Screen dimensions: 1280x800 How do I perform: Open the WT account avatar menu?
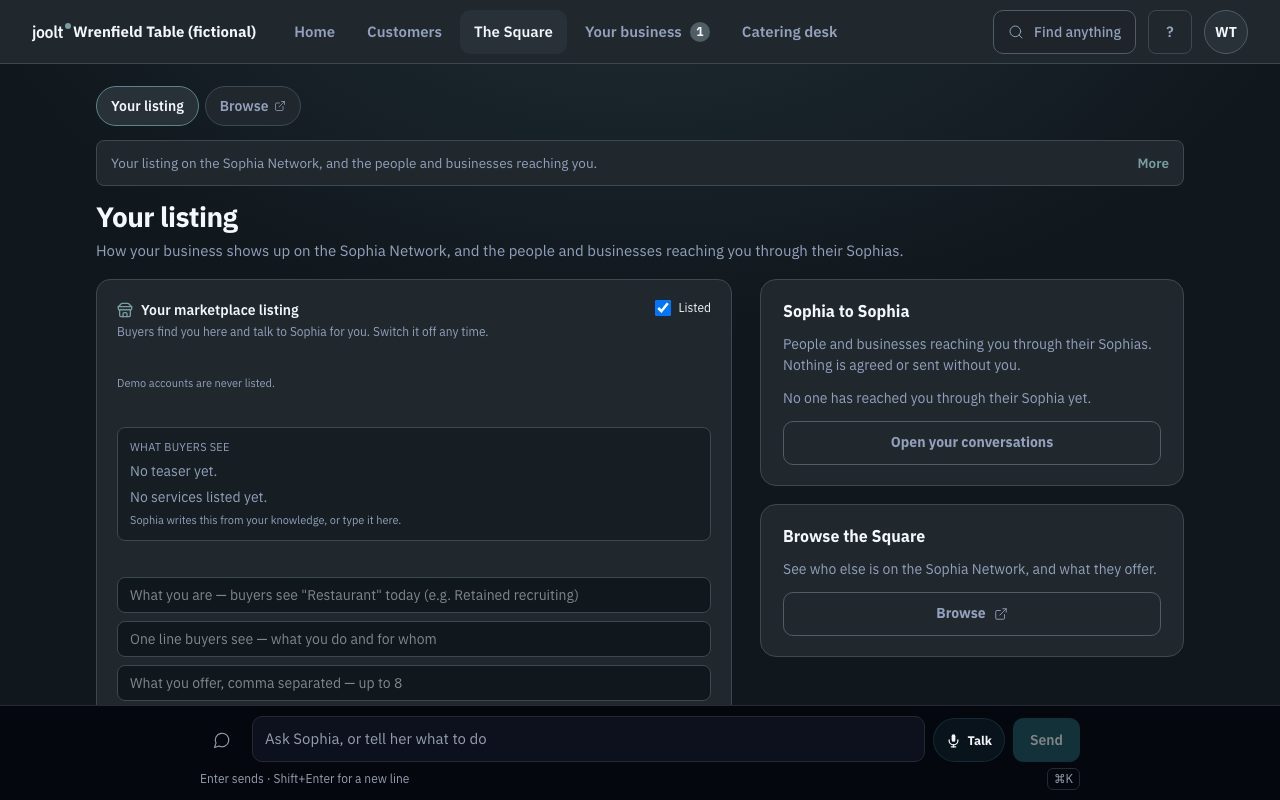point(1226,32)
